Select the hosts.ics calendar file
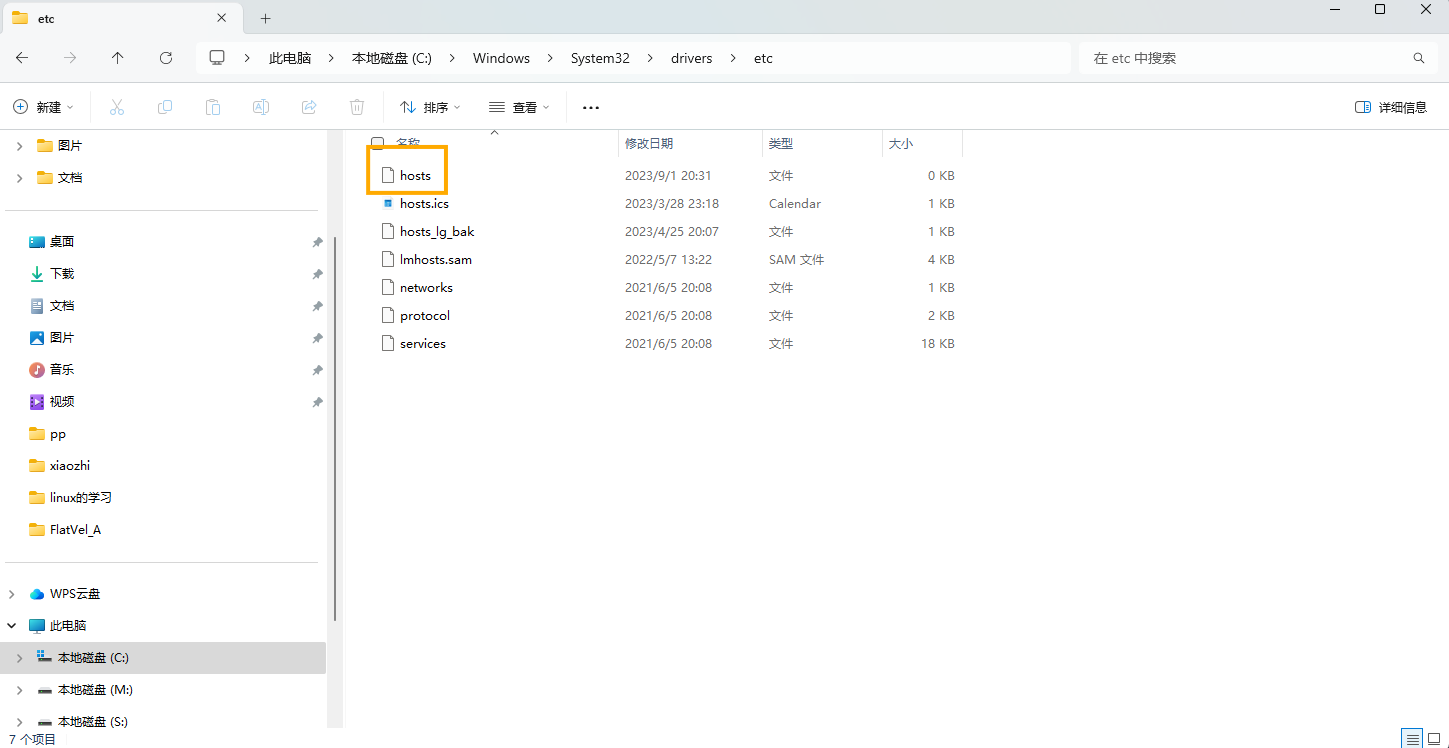Screen dimensions: 1449x748 point(424,203)
